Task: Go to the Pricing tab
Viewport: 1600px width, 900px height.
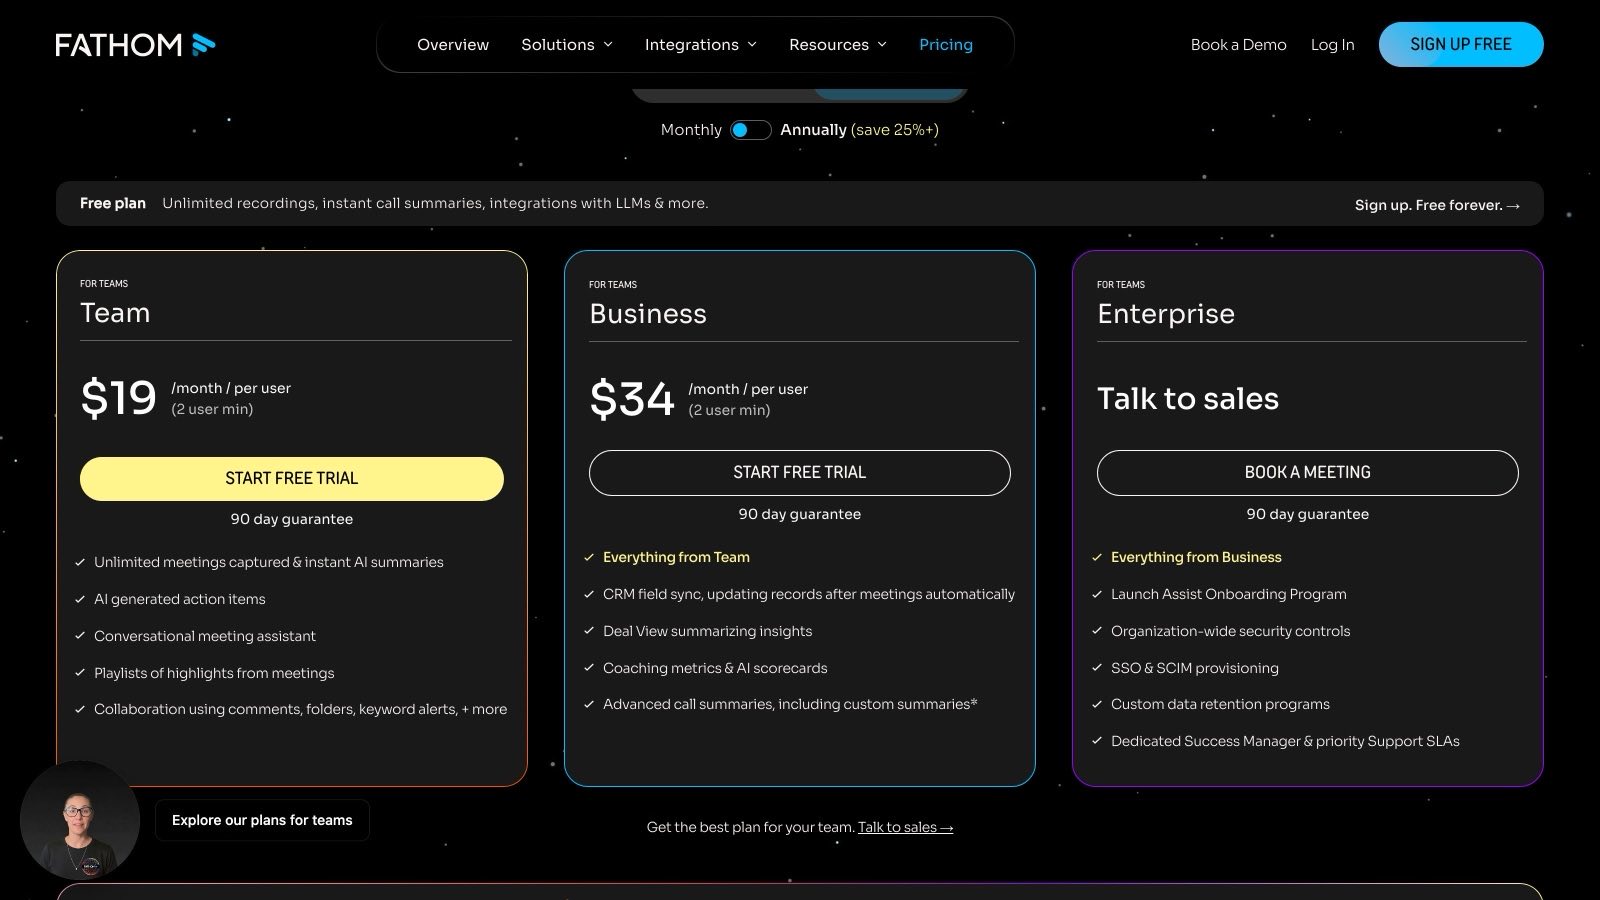Action: click(x=946, y=44)
